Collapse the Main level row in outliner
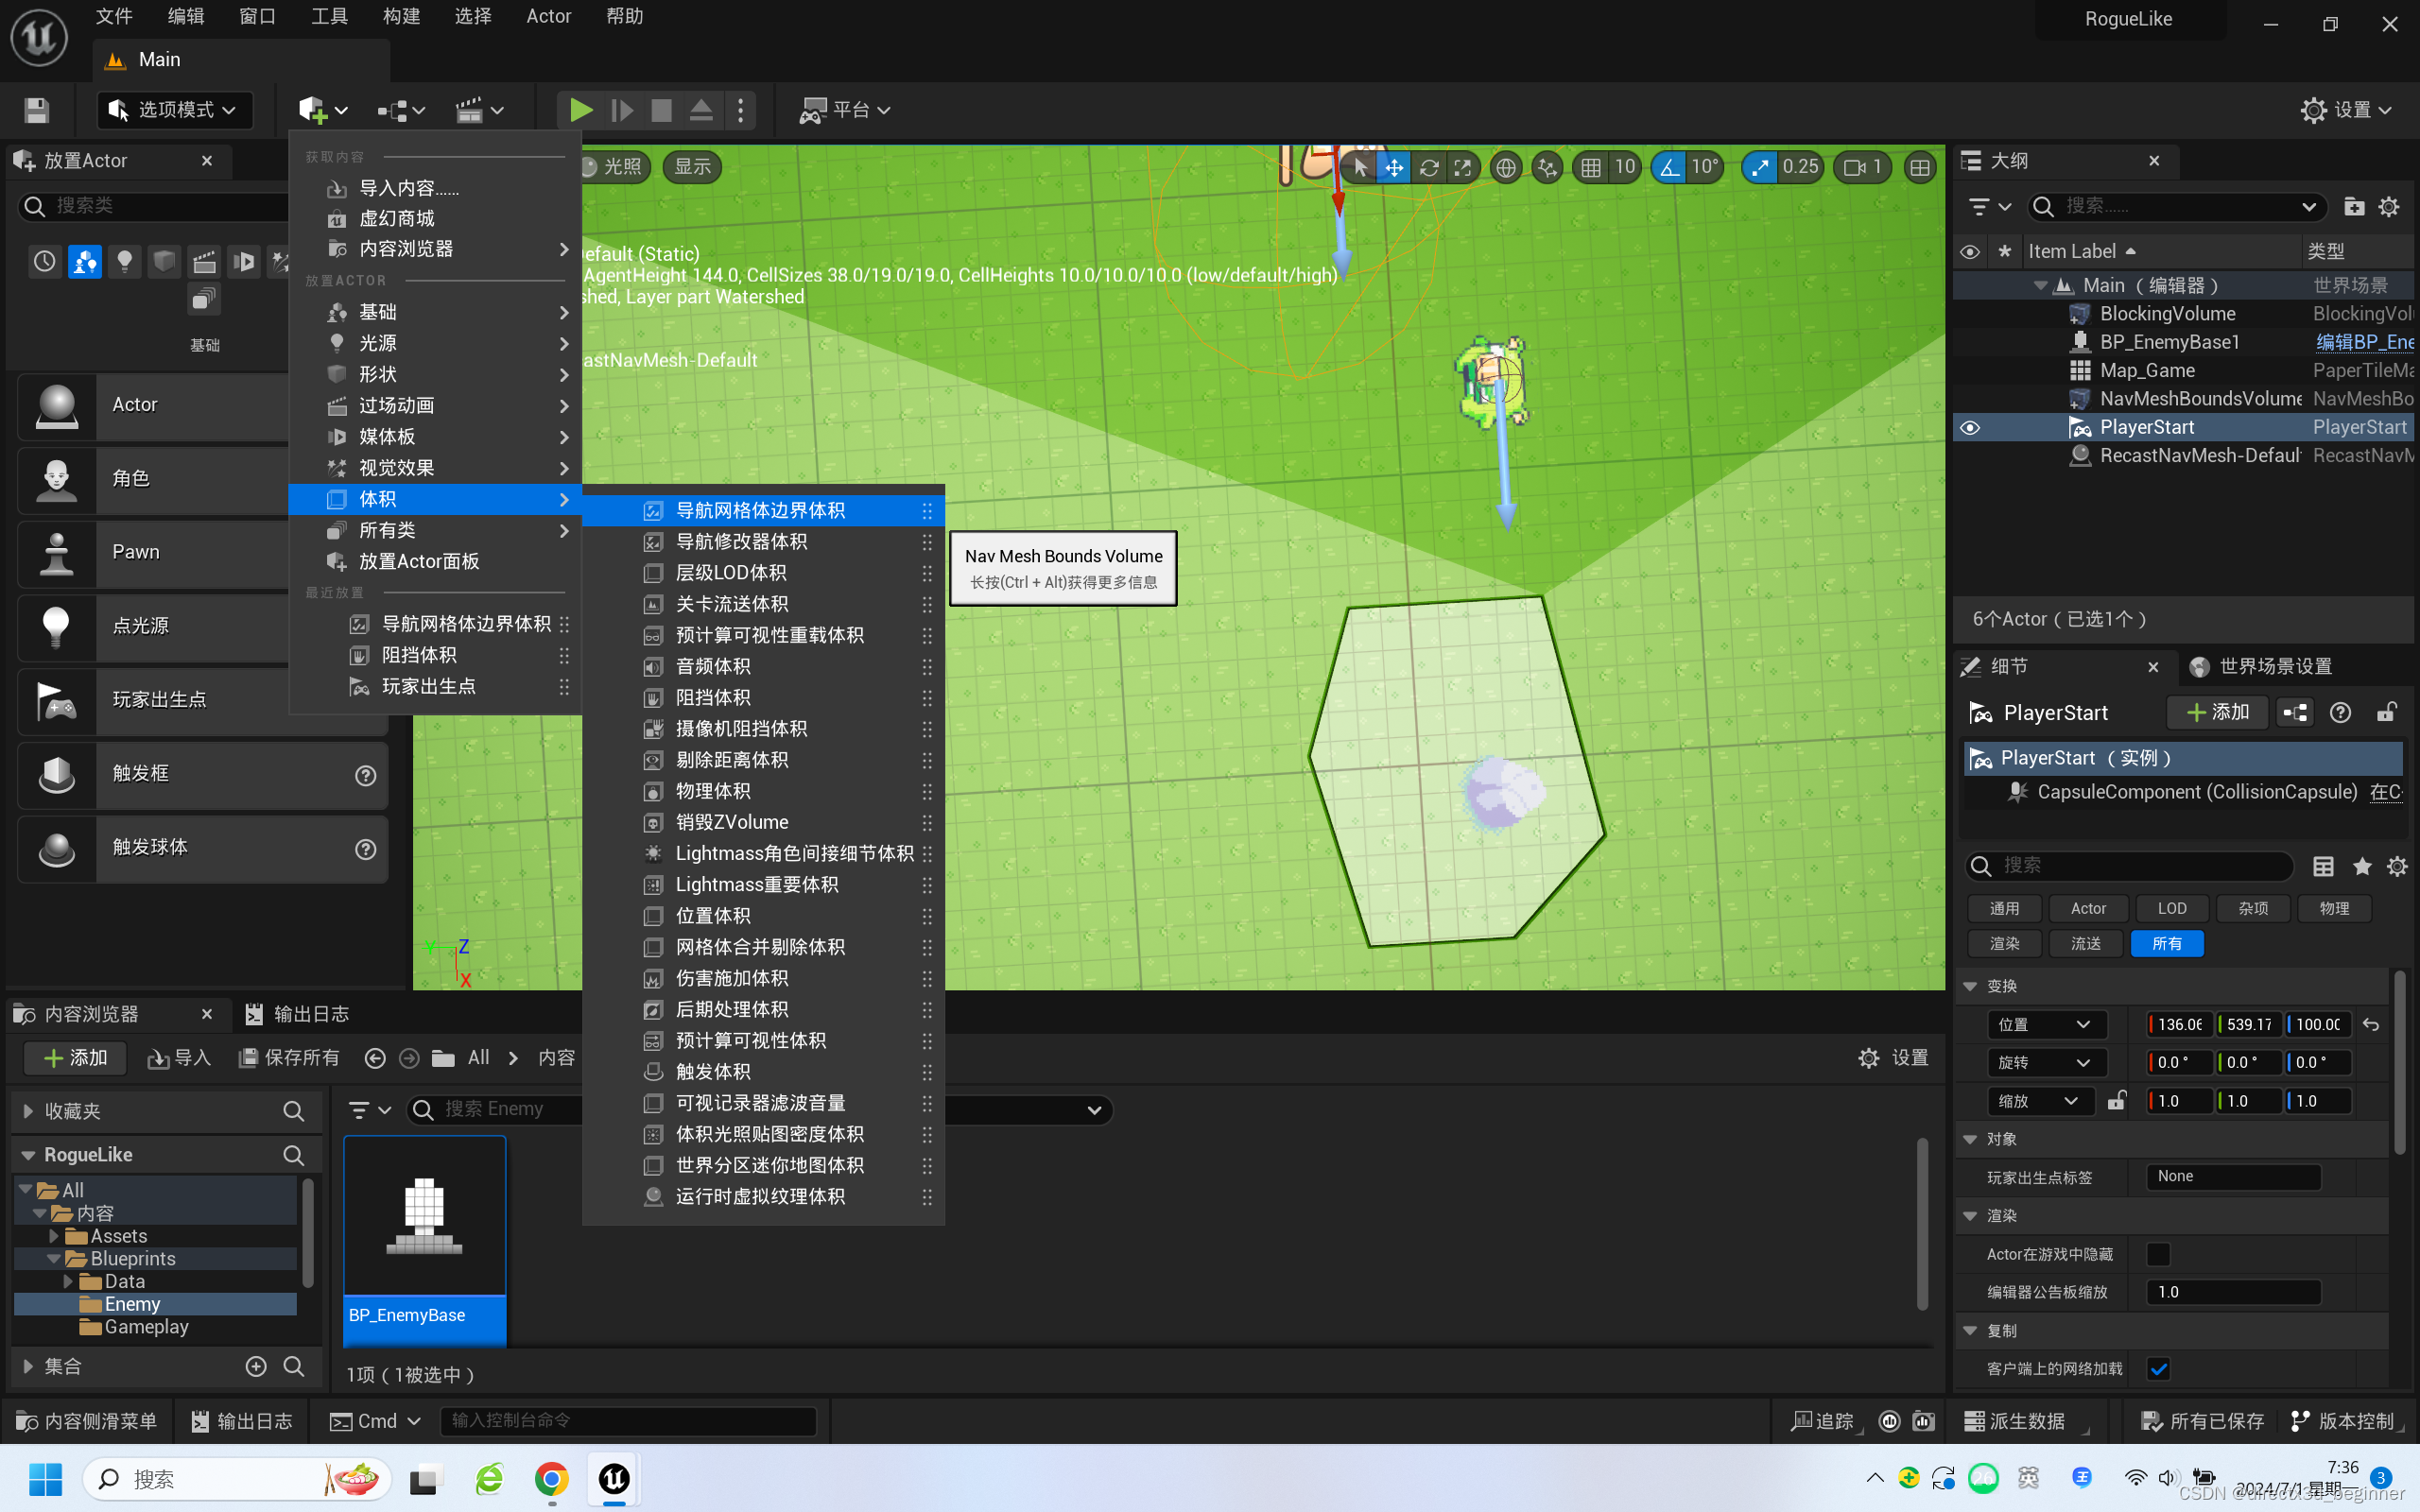The image size is (2420, 1512). (x=2040, y=286)
